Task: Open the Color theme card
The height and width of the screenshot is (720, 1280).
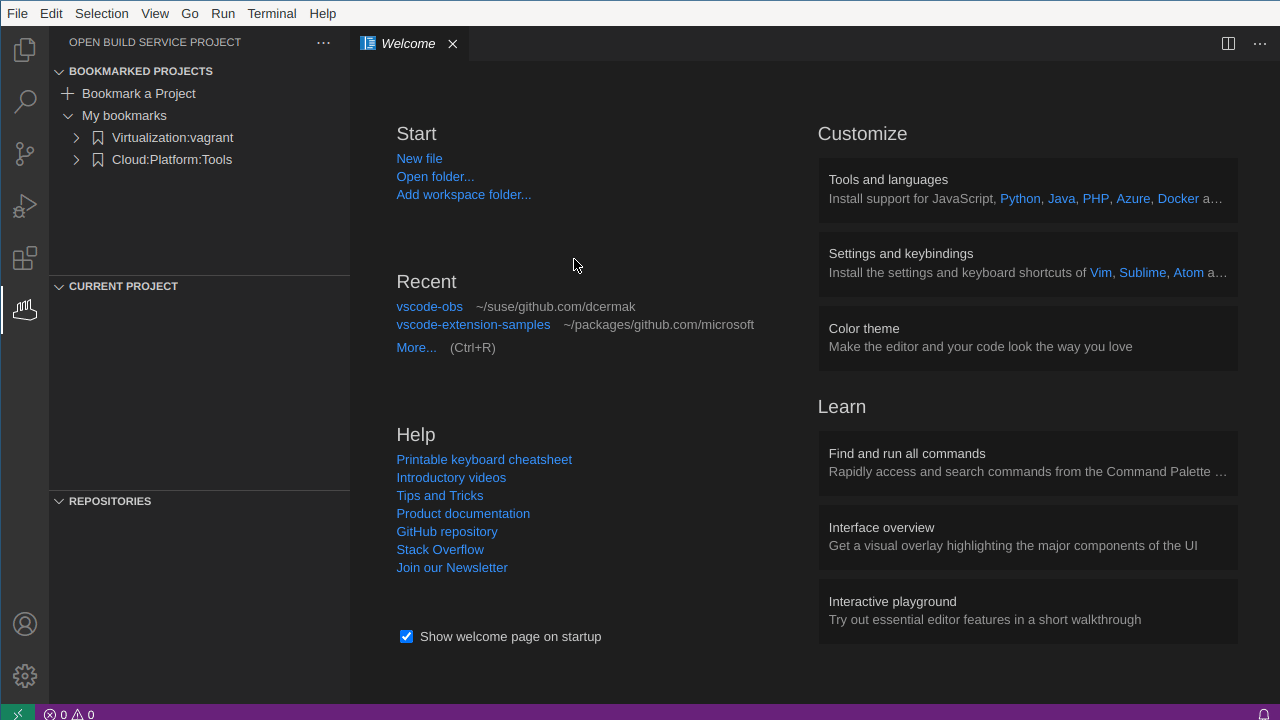Action: click(x=1028, y=338)
